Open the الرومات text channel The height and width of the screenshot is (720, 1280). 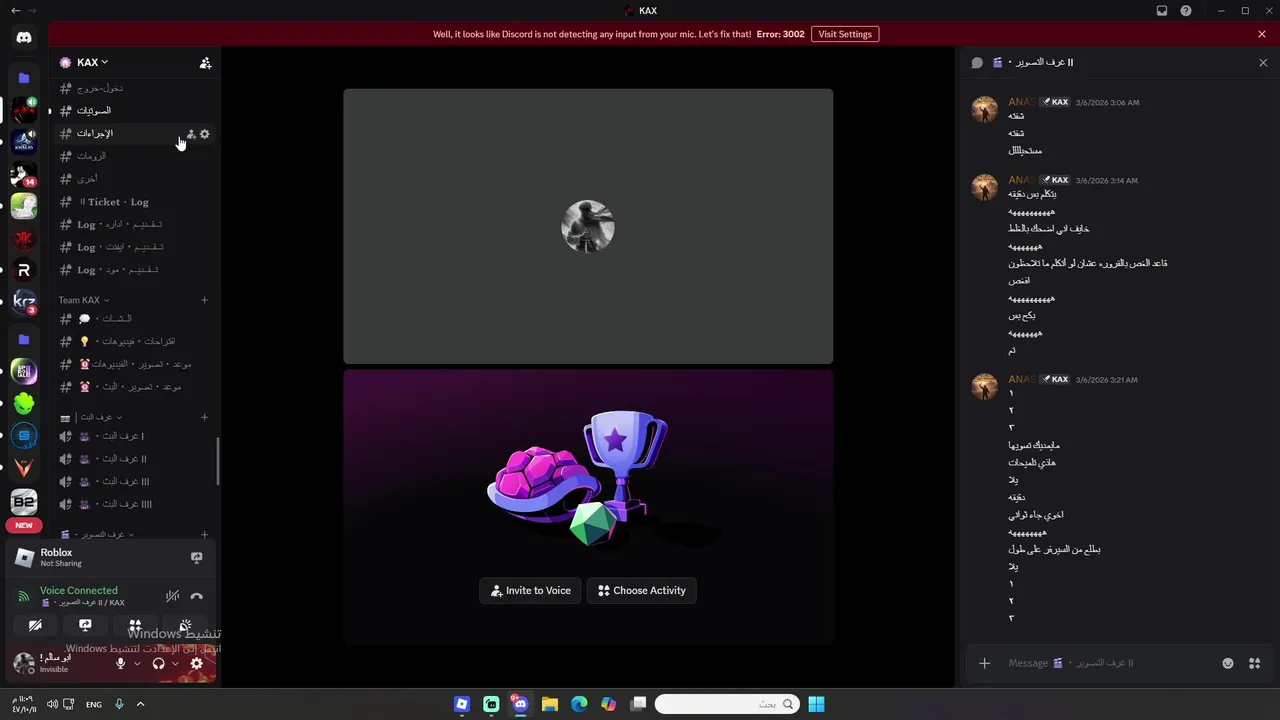[134, 156]
